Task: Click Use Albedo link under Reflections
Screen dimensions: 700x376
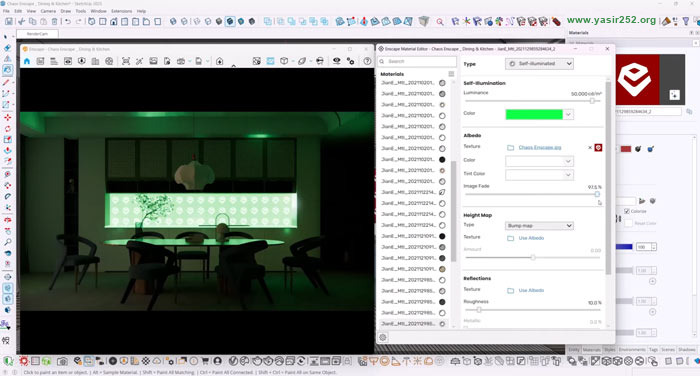Action: click(x=531, y=291)
